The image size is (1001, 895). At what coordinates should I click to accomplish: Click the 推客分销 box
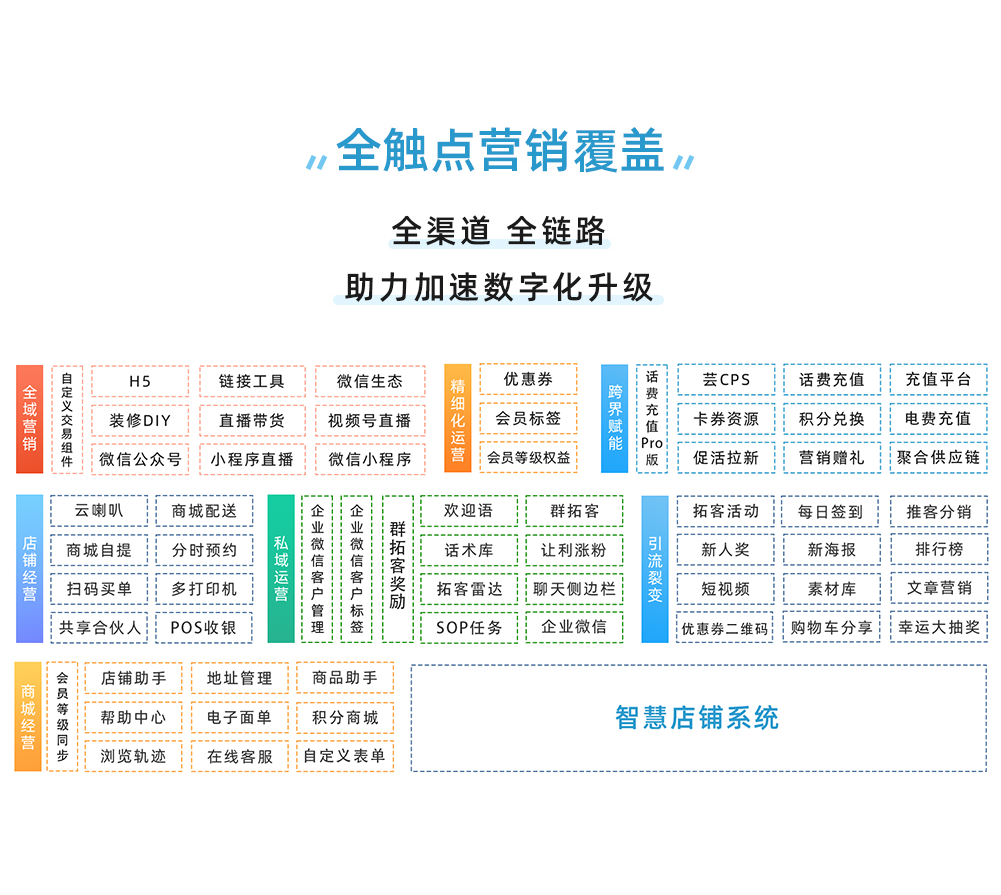(x=939, y=511)
